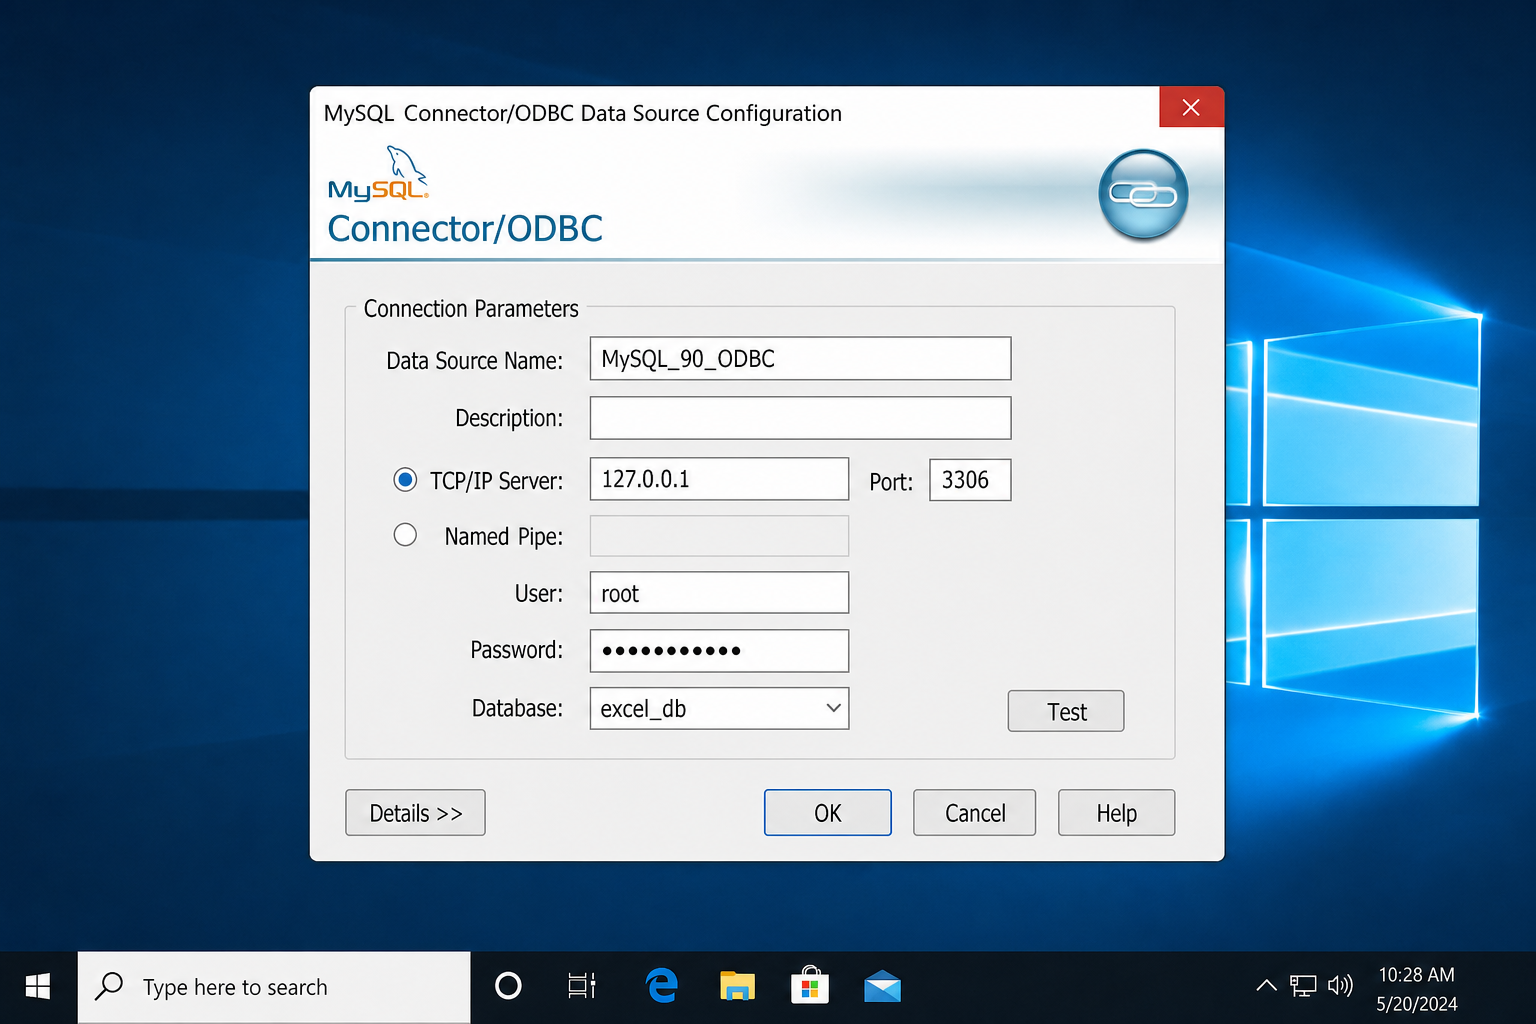Click the dialog title bar text

pos(583,113)
